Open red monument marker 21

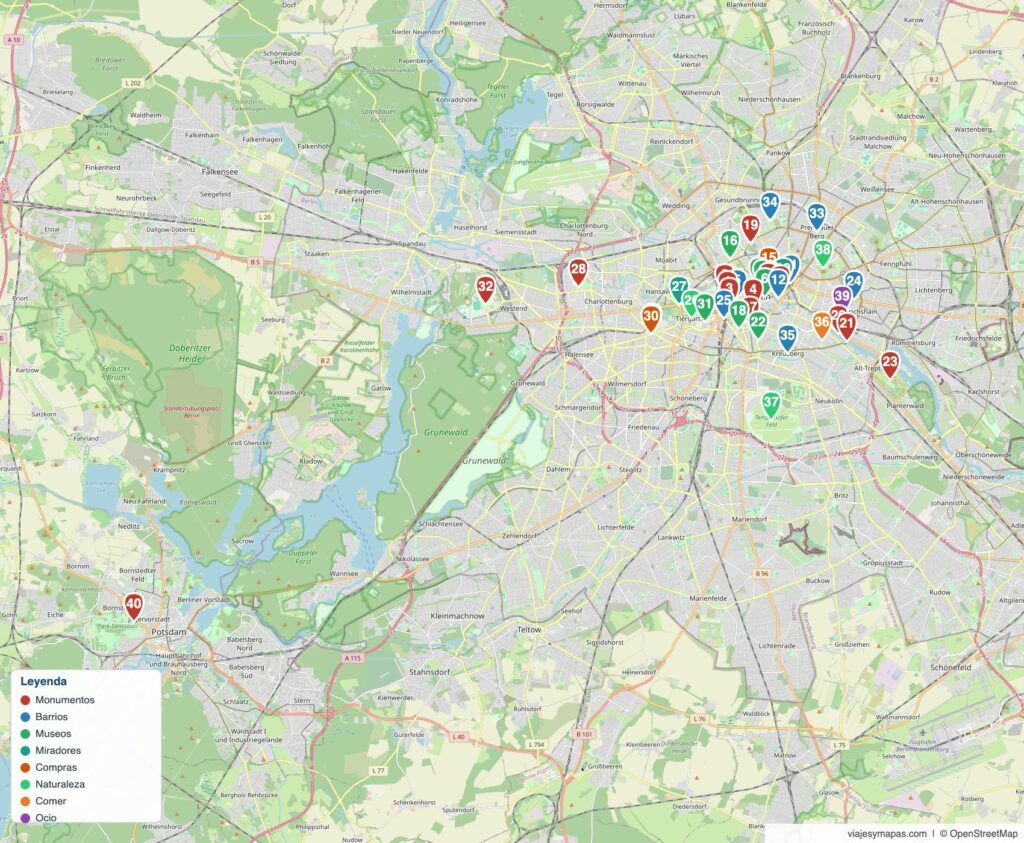point(846,325)
